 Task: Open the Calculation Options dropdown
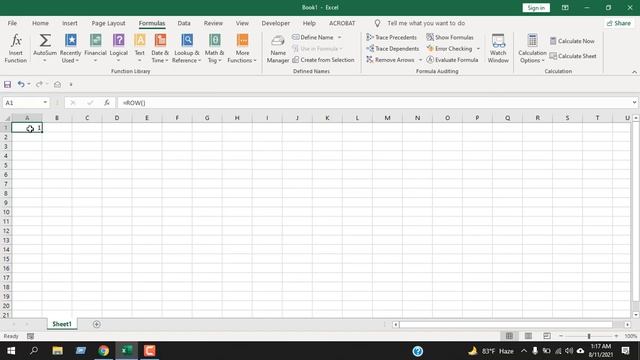pyautogui.click(x=532, y=48)
